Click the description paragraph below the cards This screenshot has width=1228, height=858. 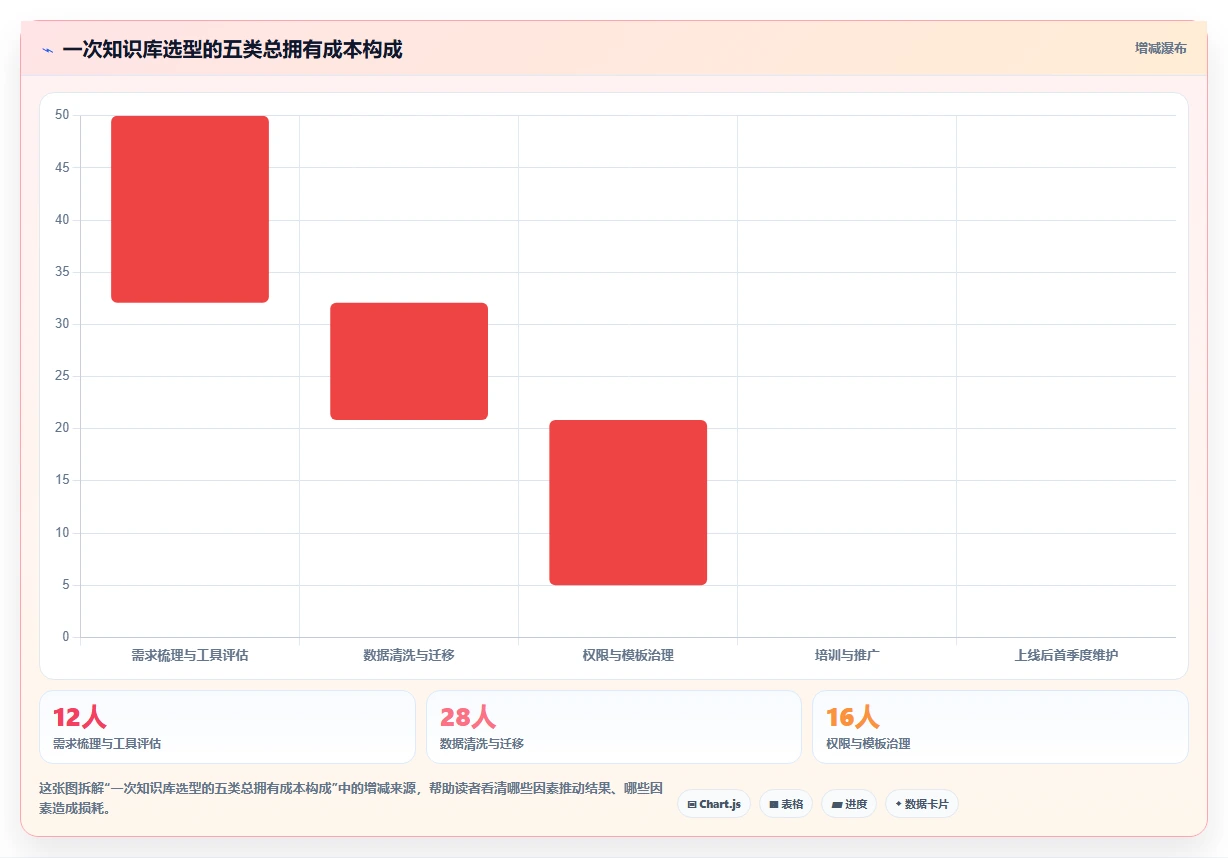point(351,798)
